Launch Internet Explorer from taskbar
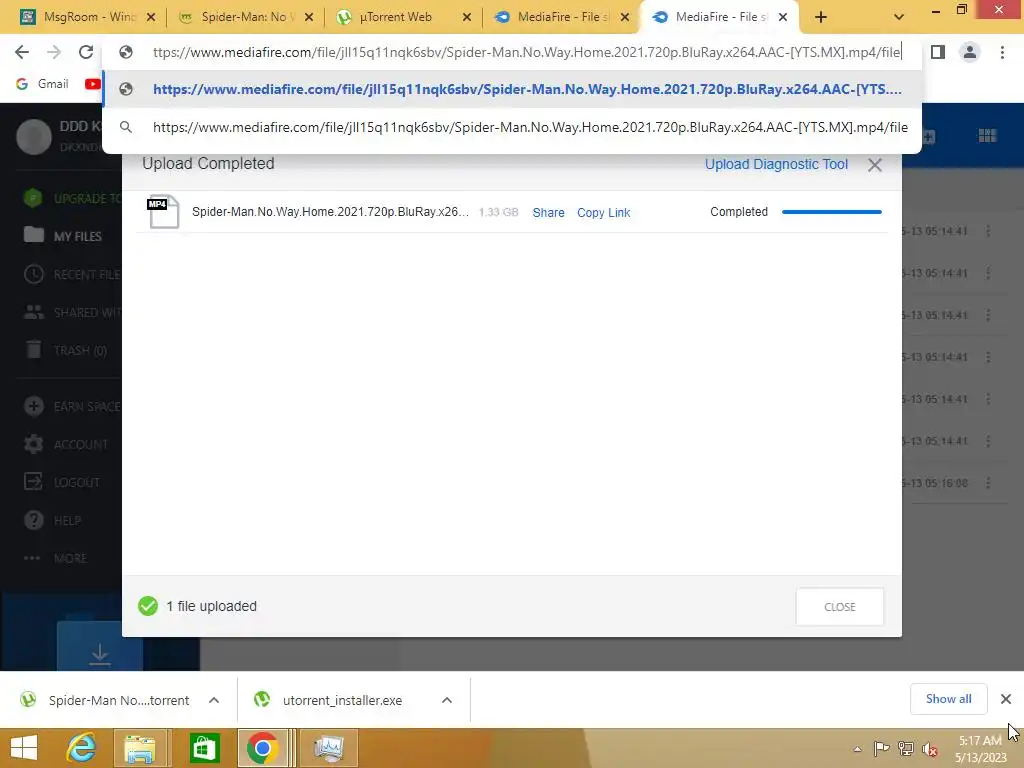The height and width of the screenshot is (768, 1024). [x=82, y=748]
